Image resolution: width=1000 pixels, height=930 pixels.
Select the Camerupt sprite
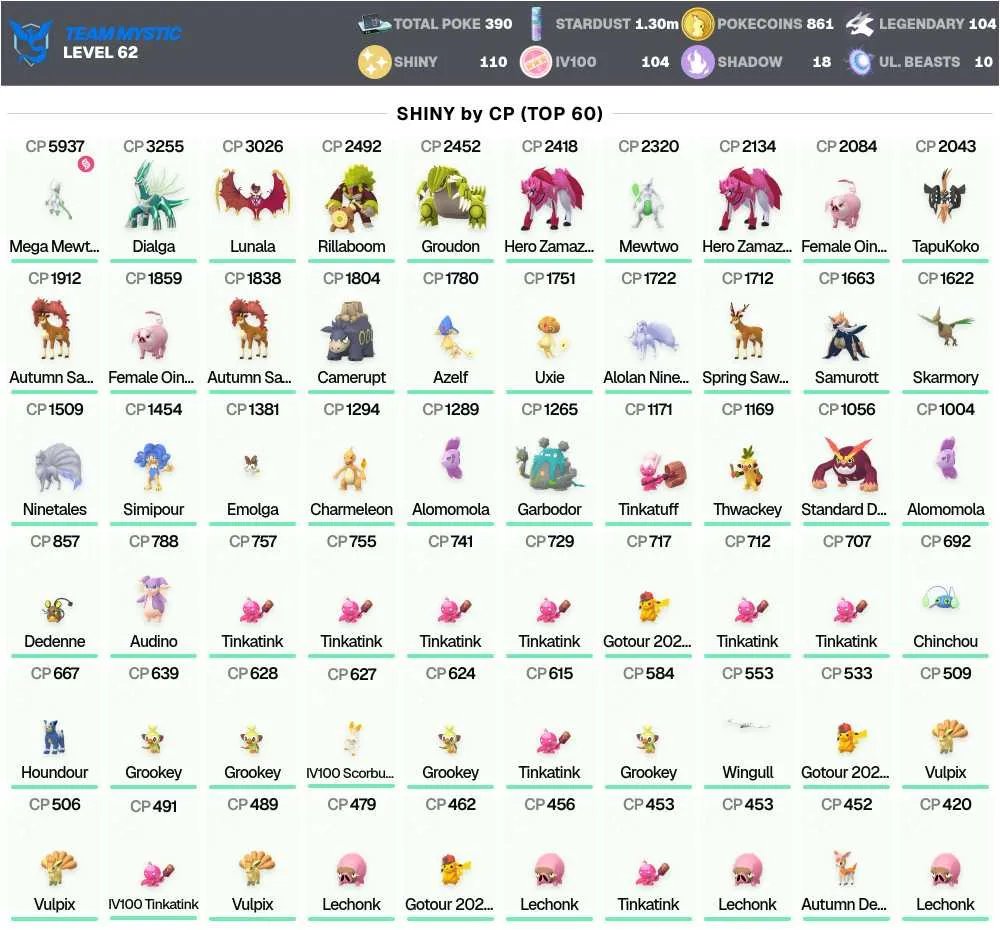pos(351,332)
